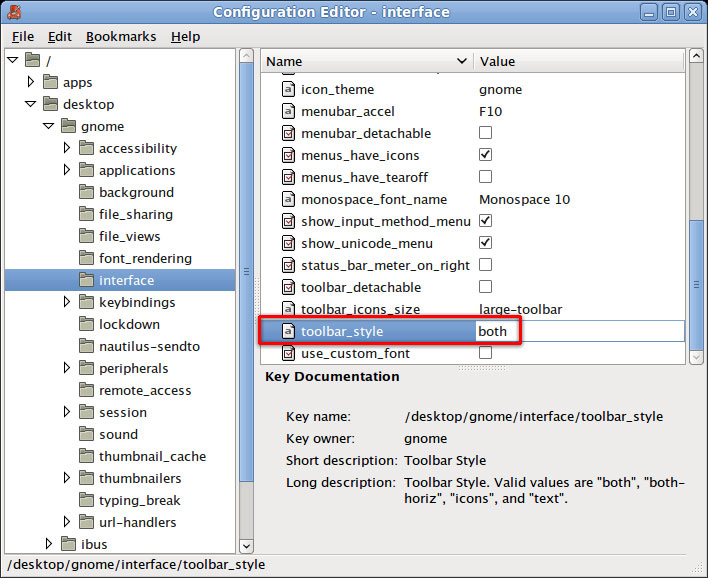708x578 pixels.
Task: Toggle the menubar_detachable checkbox
Action: (x=485, y=133)
